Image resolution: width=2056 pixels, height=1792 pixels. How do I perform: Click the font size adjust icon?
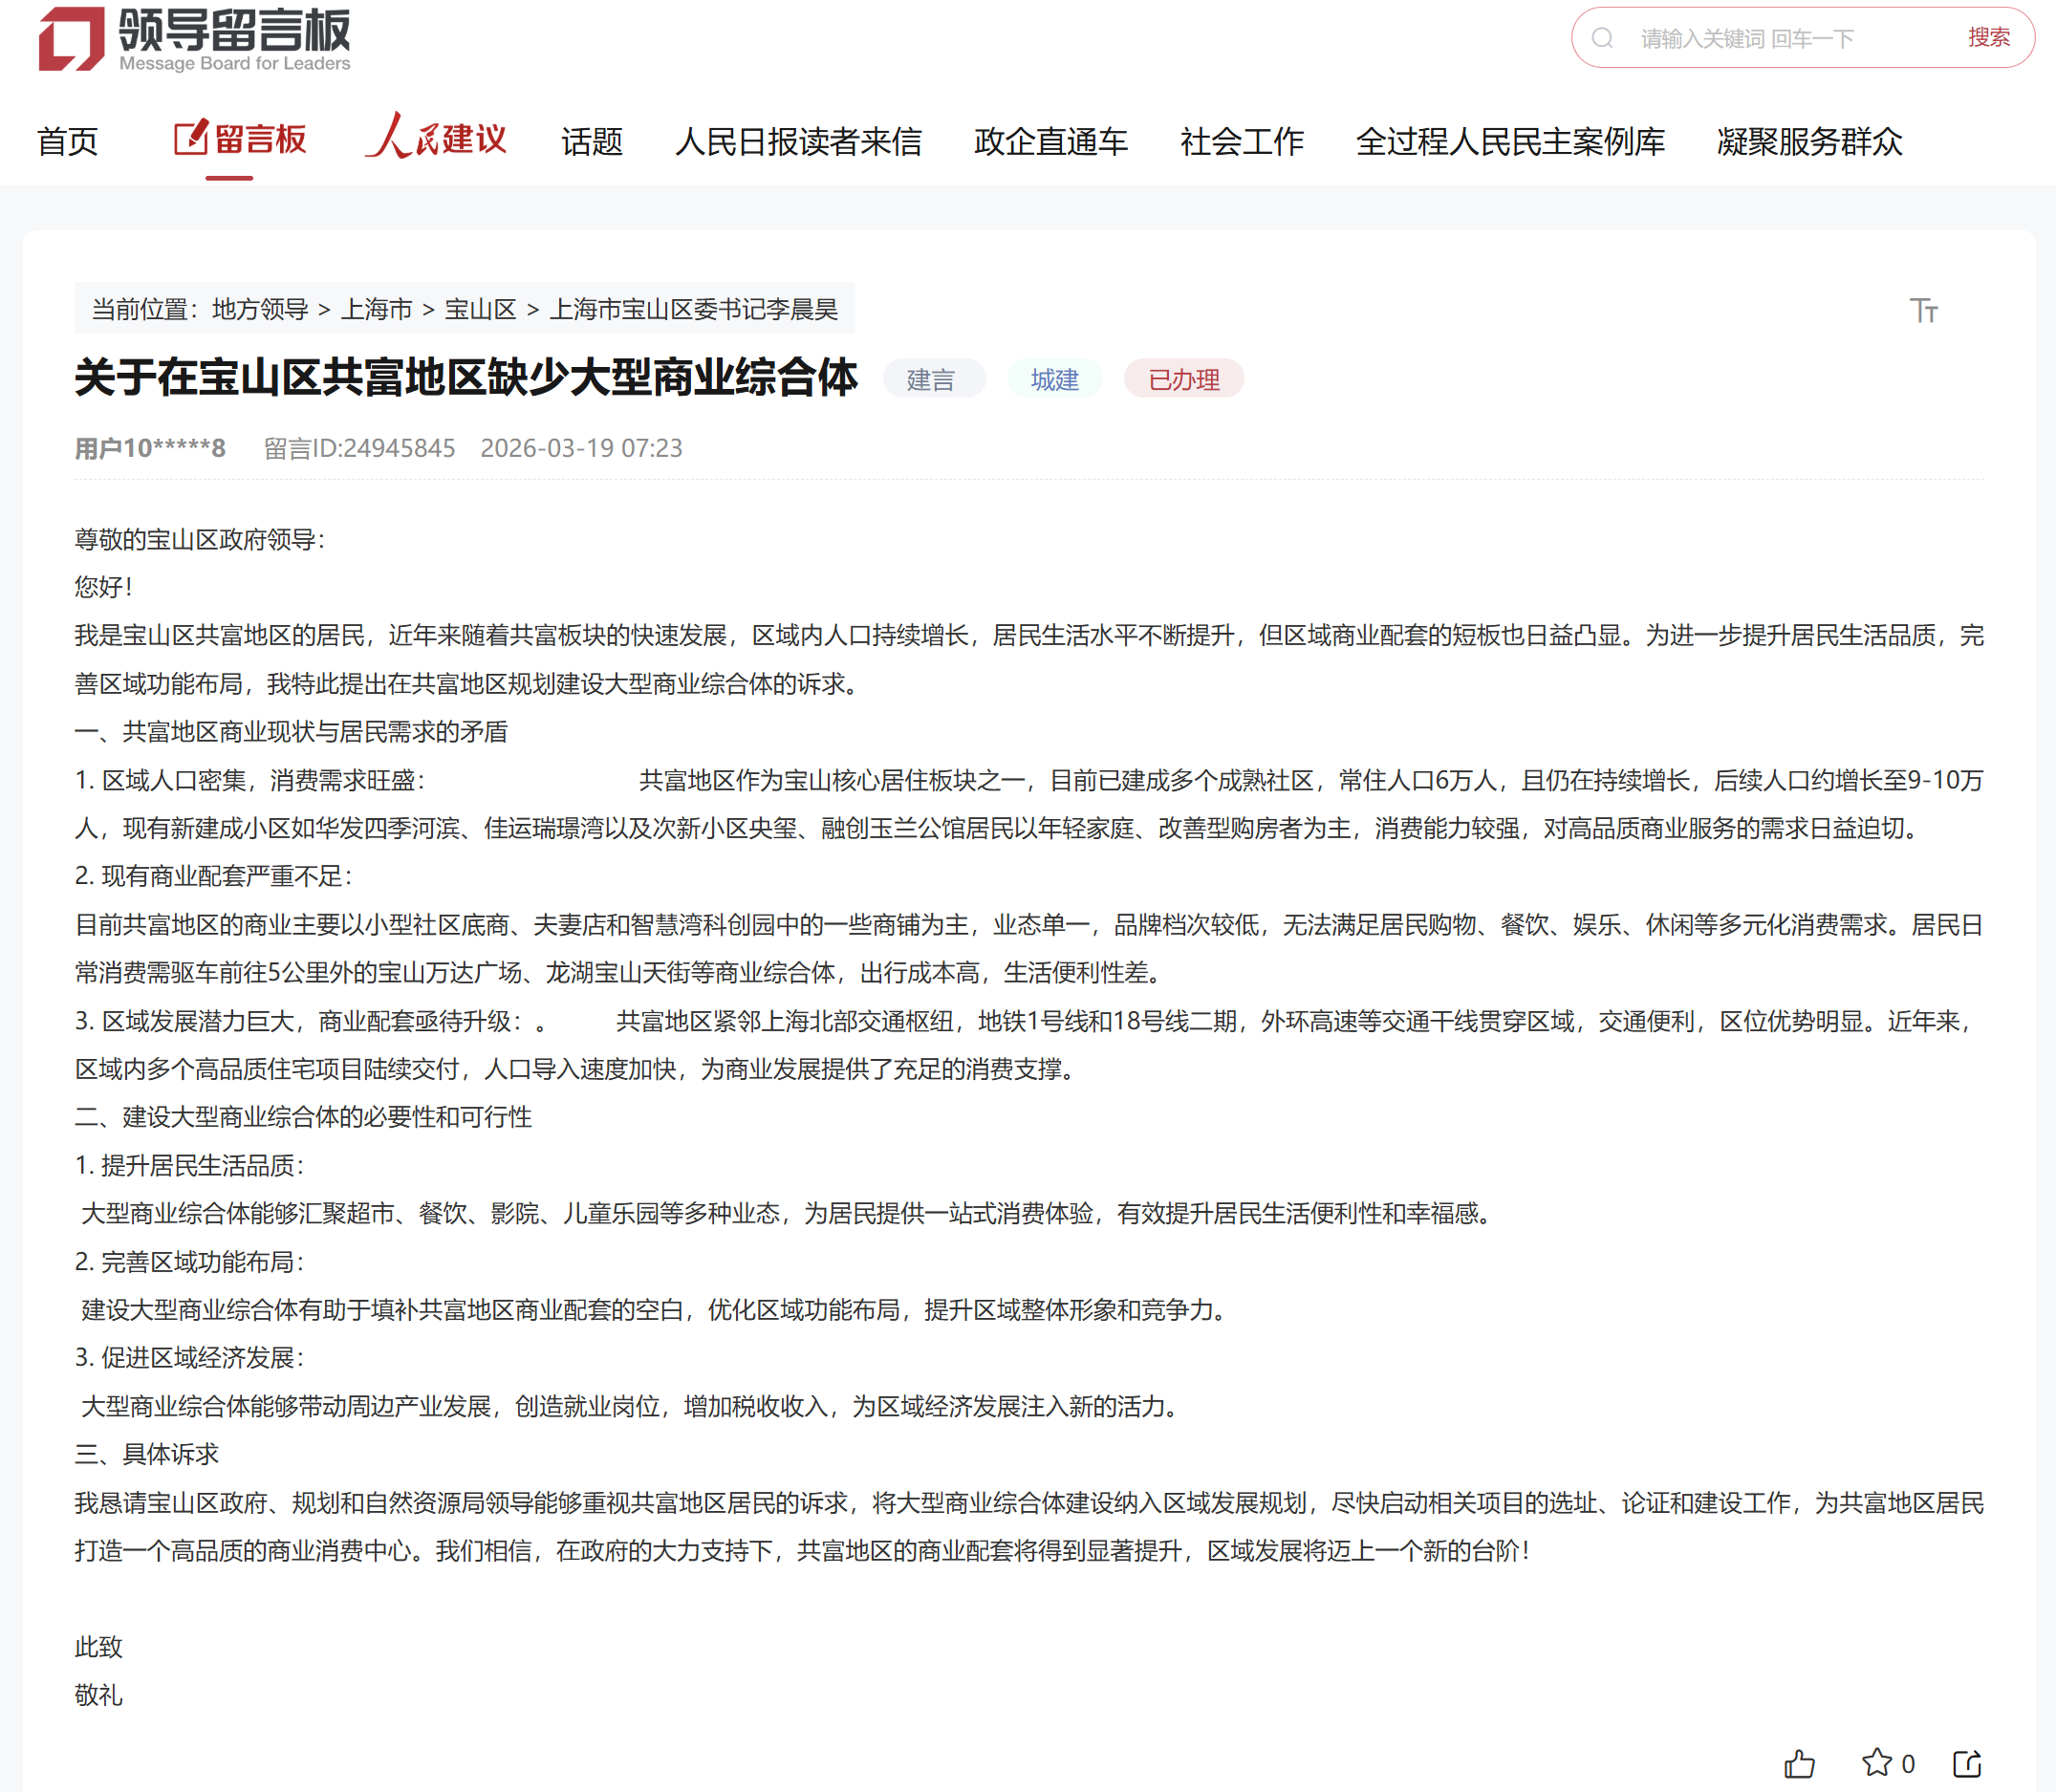tap(1923, 310)
